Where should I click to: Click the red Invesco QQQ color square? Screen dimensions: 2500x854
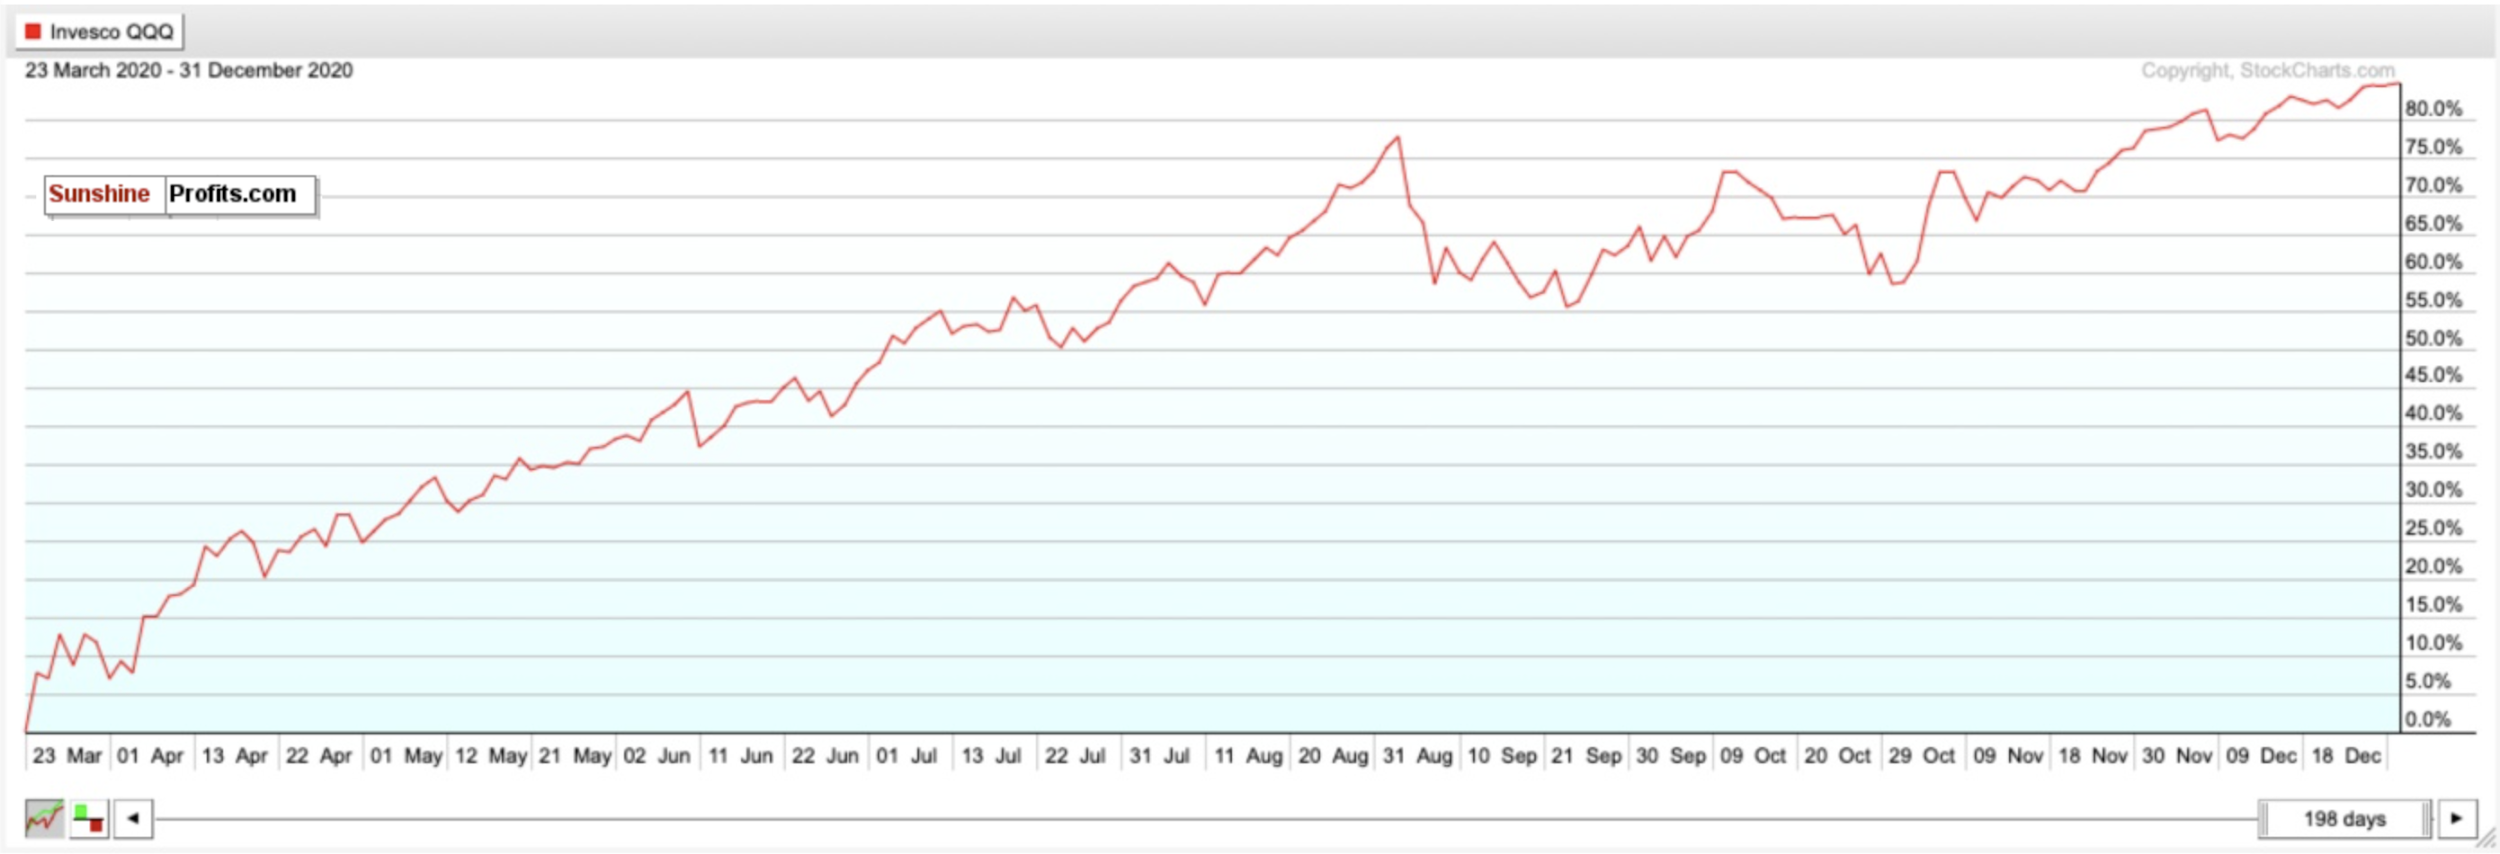pyautogui.click(x=33, y=32)
